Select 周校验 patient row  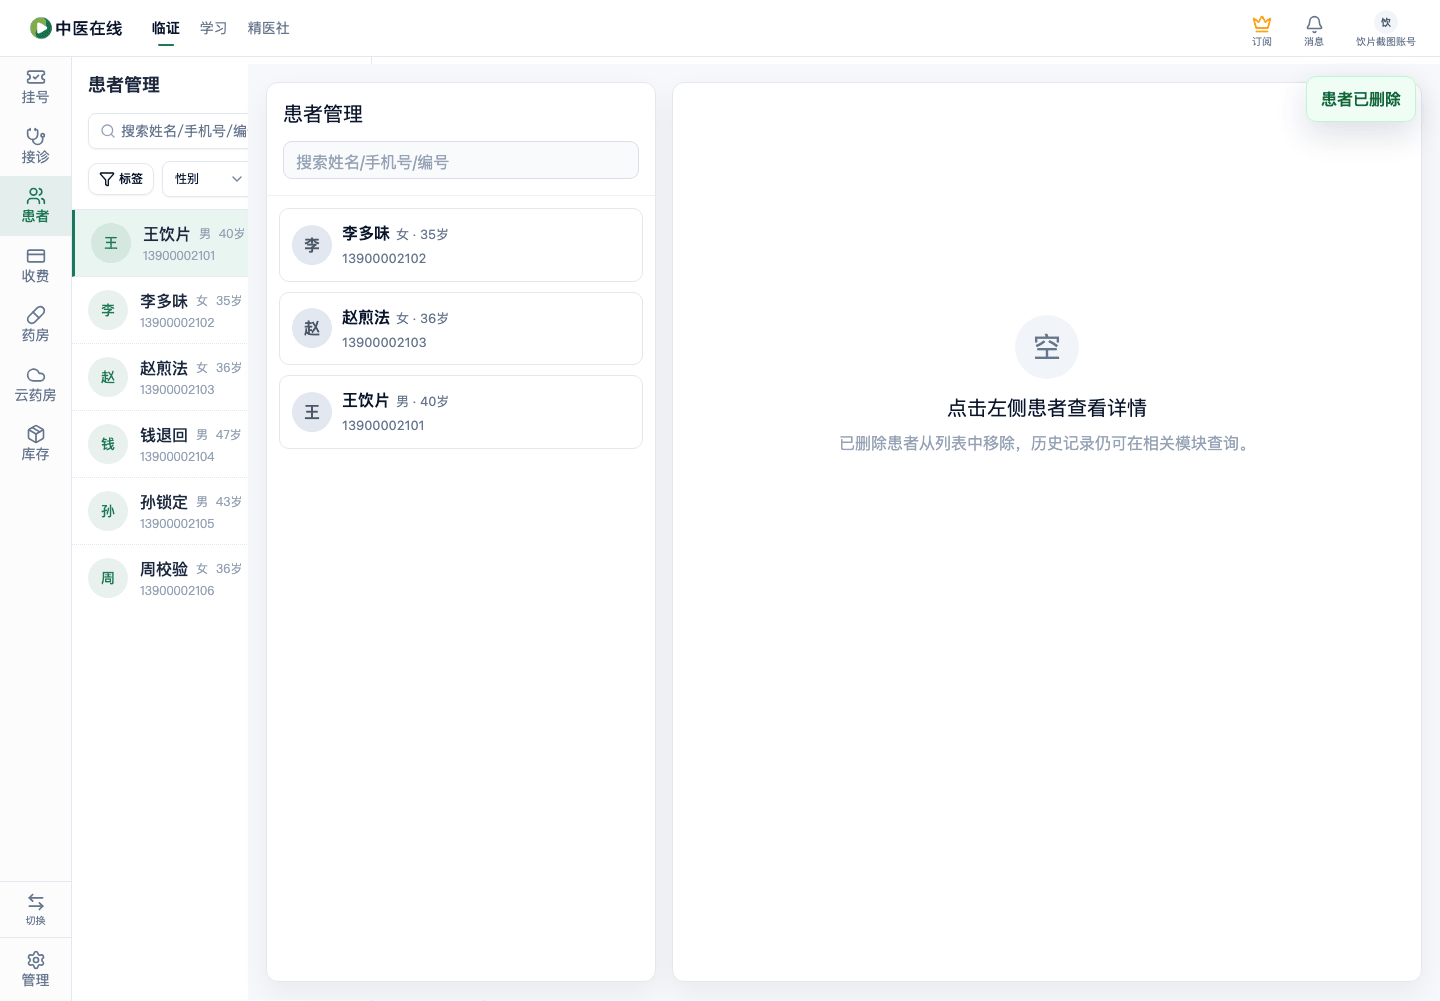pos(160,578)
